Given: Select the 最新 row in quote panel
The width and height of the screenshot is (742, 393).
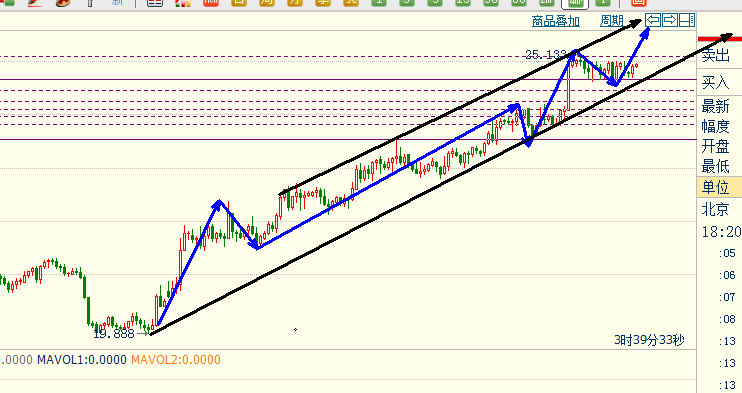Looking at the screenshot, I should [x=720, y=106].
